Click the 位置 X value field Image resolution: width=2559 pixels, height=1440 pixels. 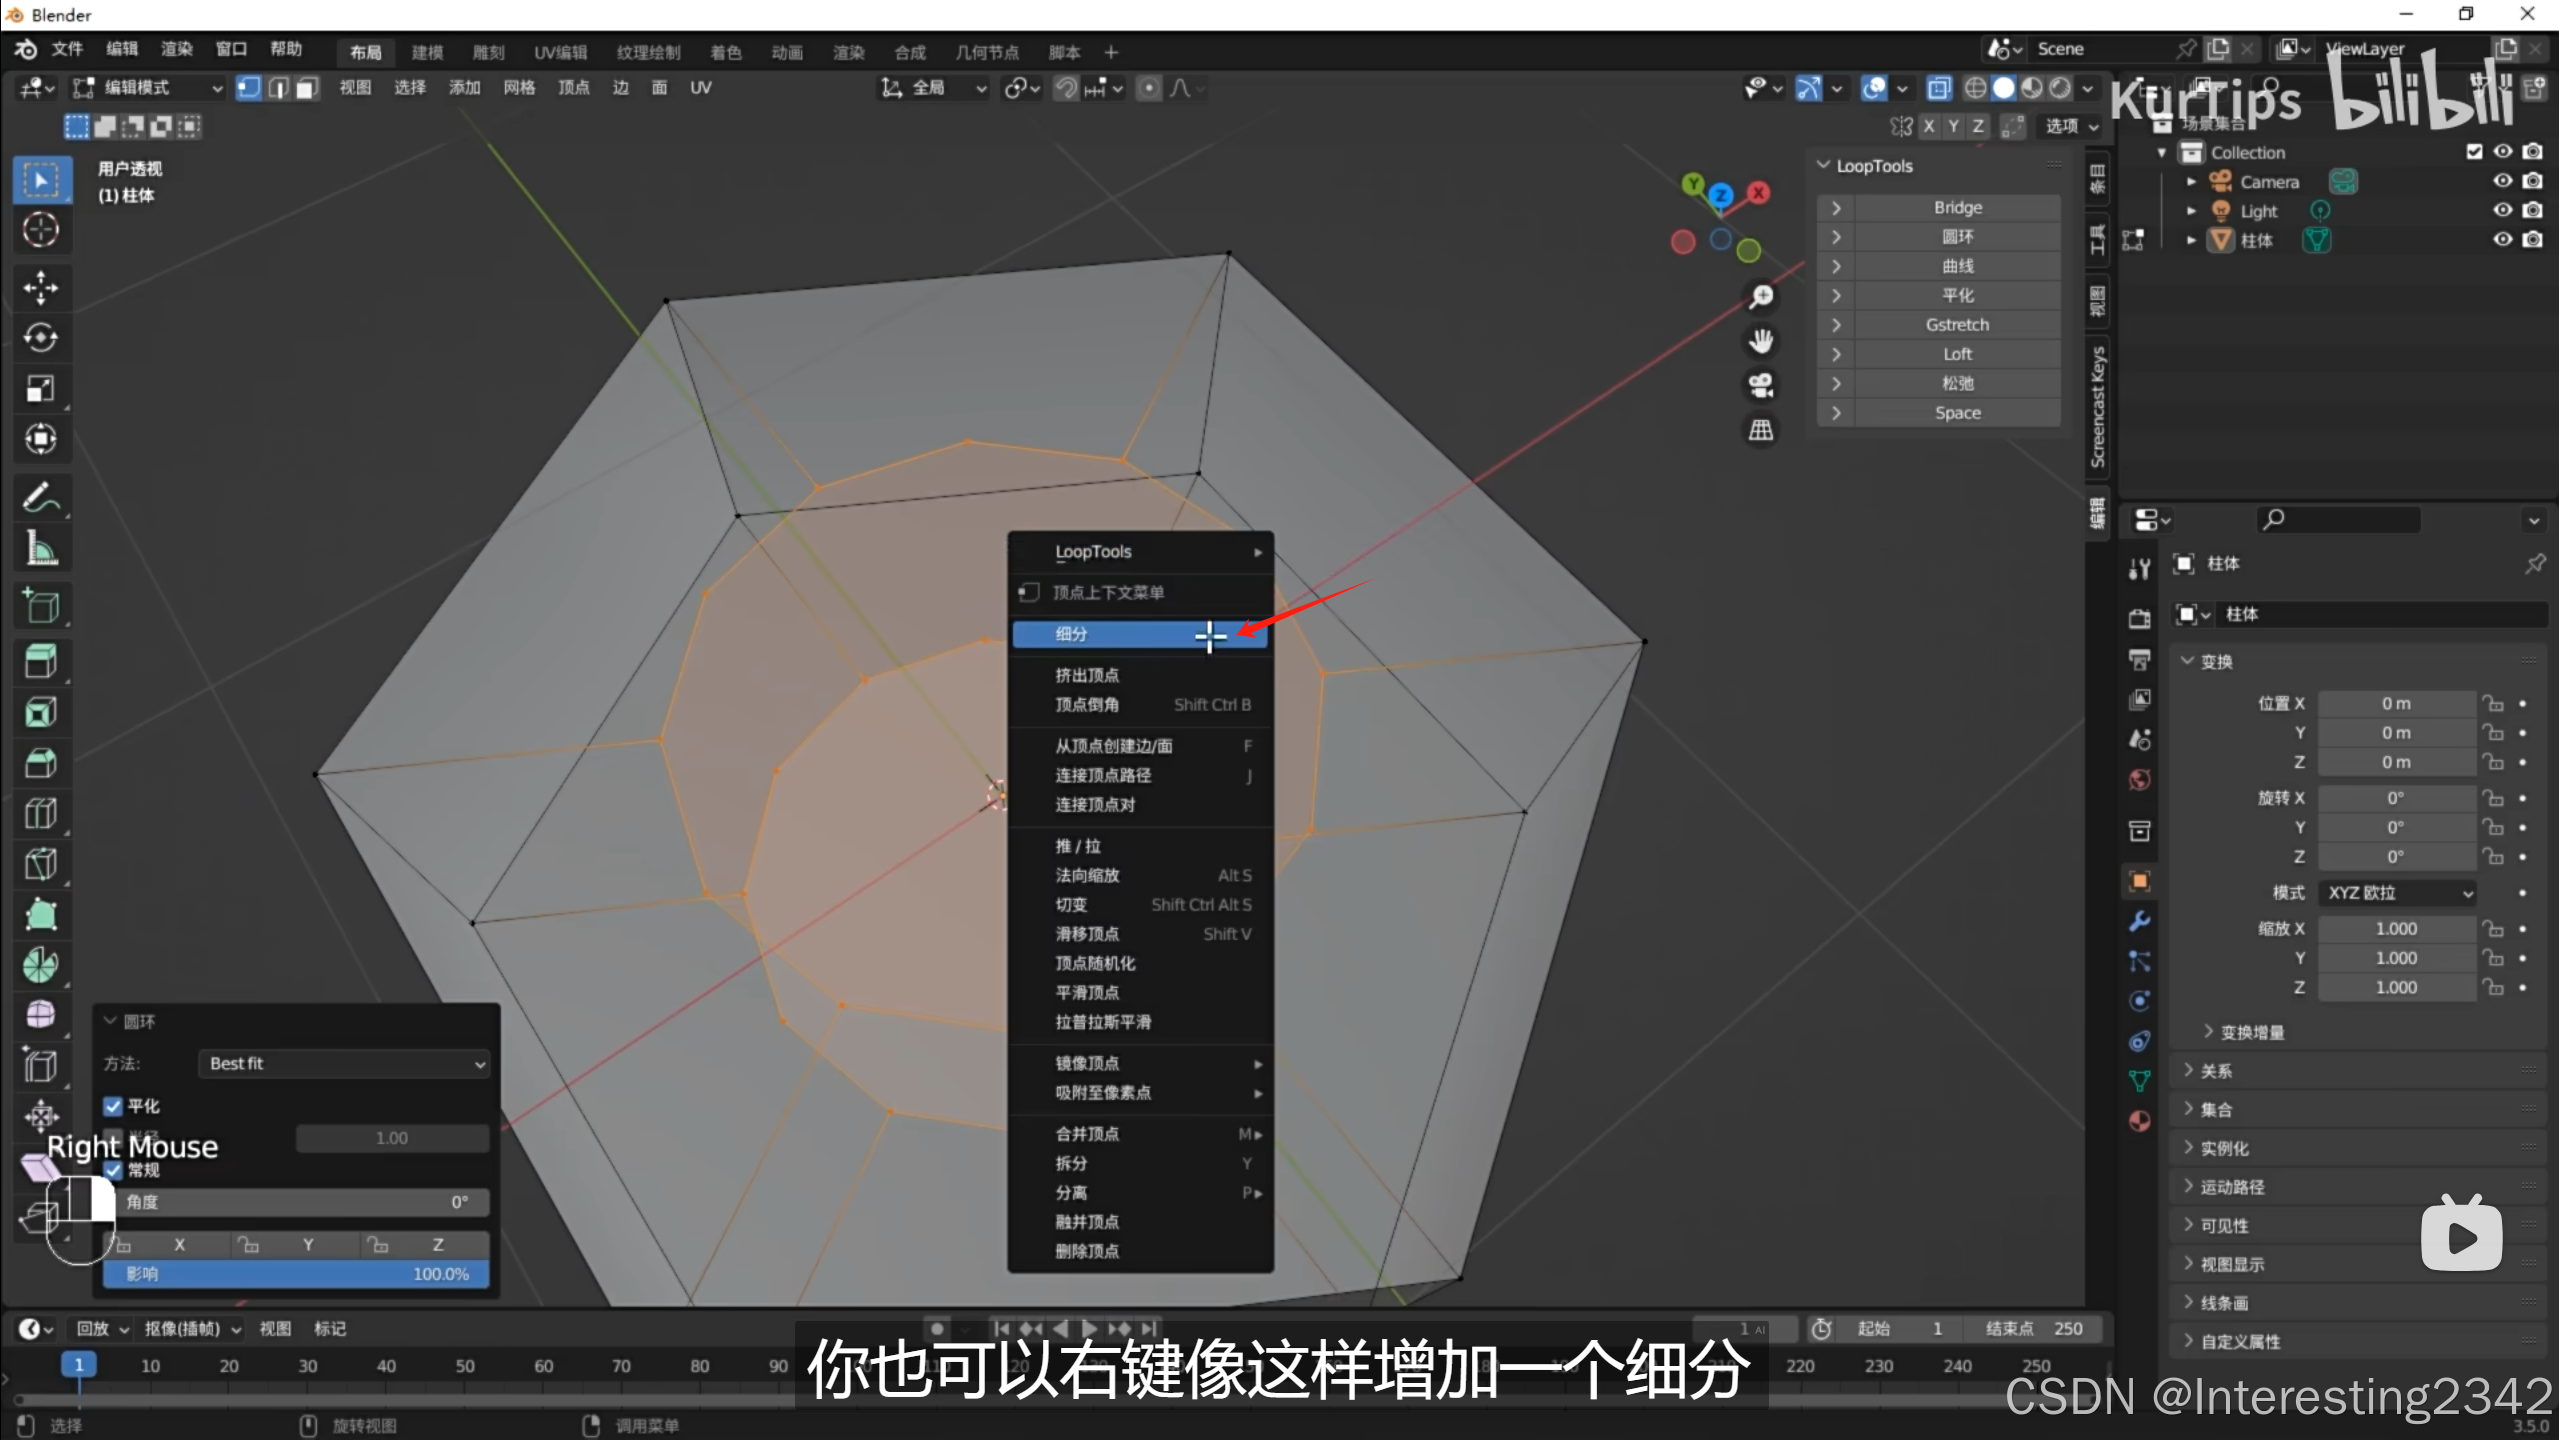tap(2395, 704)
